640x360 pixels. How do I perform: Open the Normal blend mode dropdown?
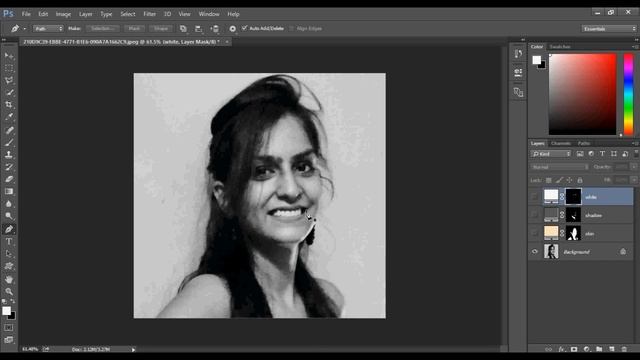point(560,167)
